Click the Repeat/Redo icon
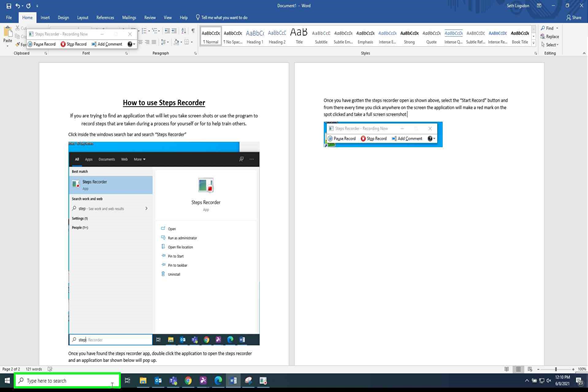 coord(28,6)
